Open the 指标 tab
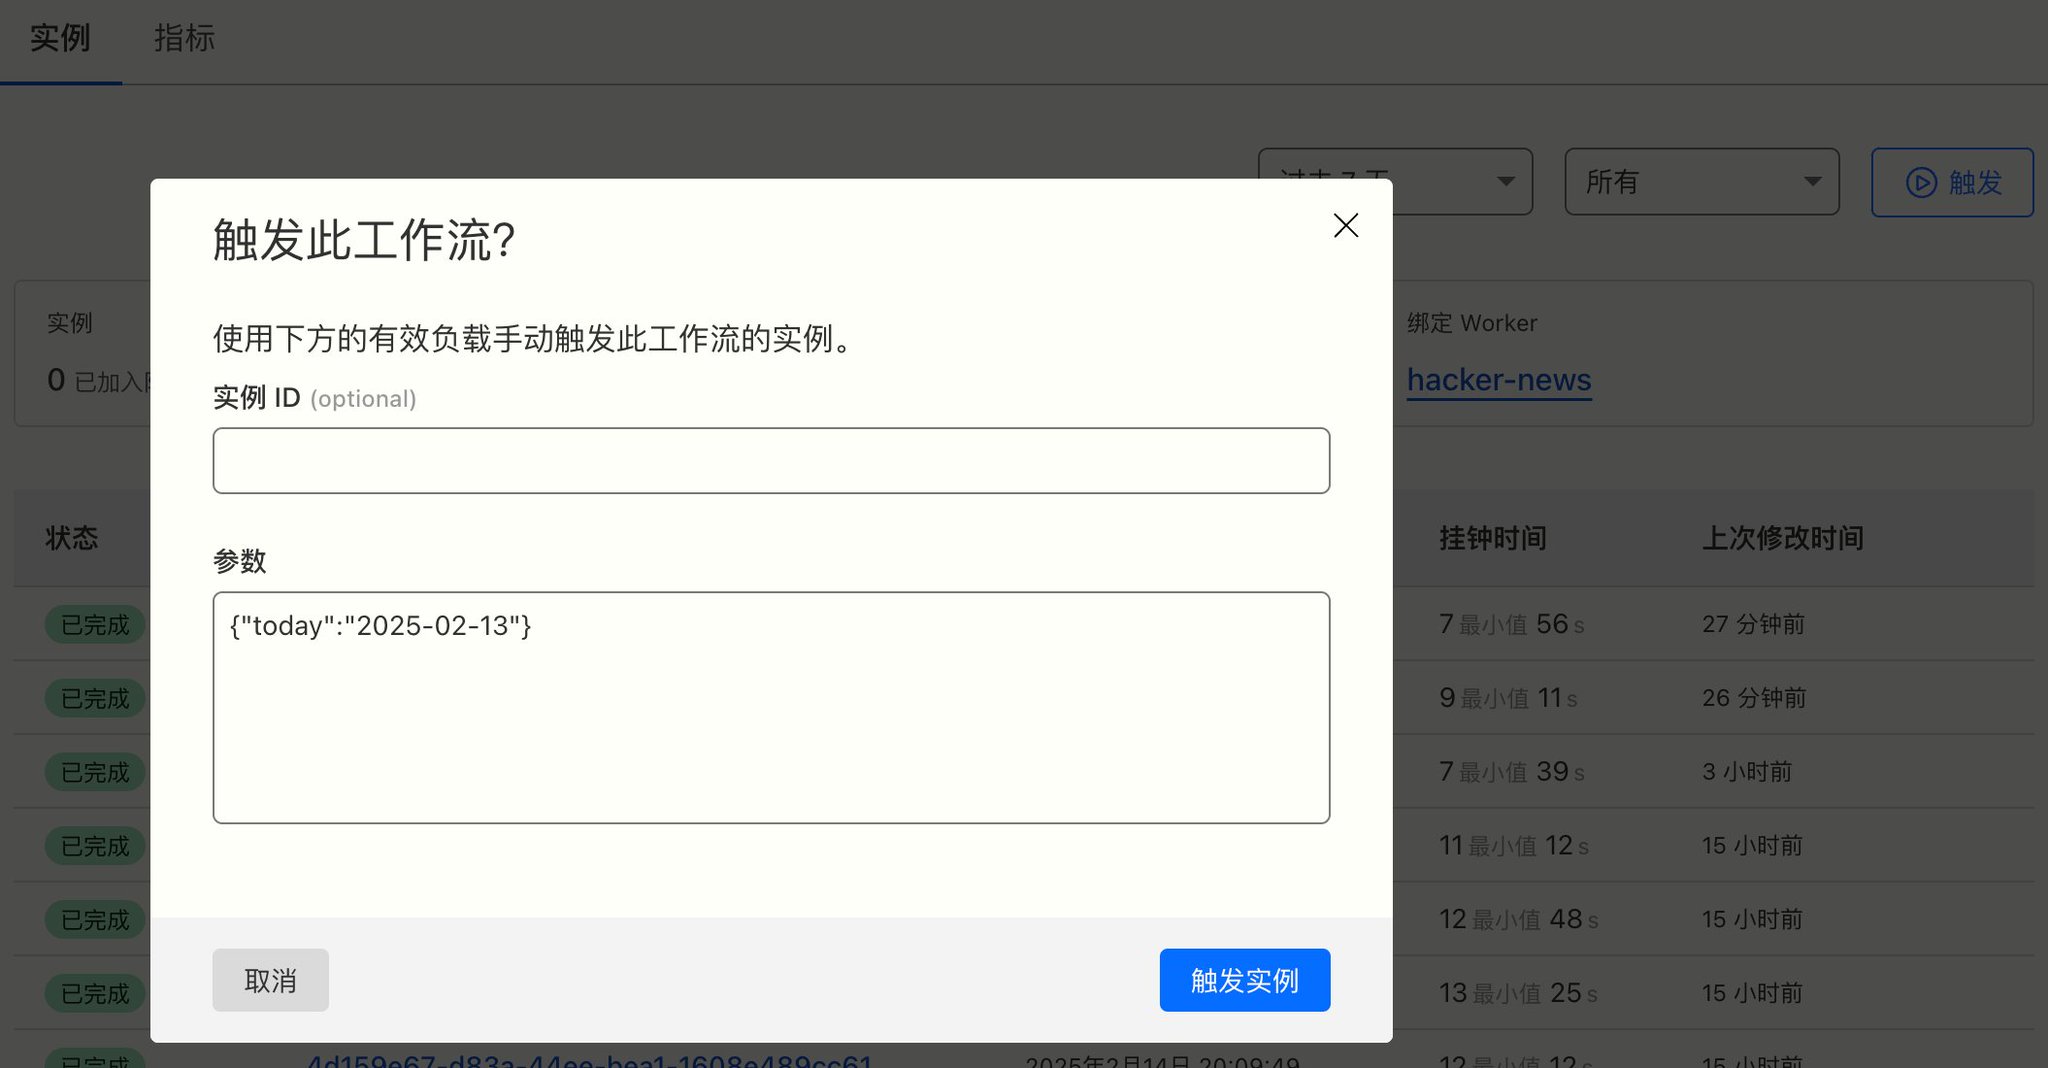The image size is (2048, 1068). click(x=184, y=40)
